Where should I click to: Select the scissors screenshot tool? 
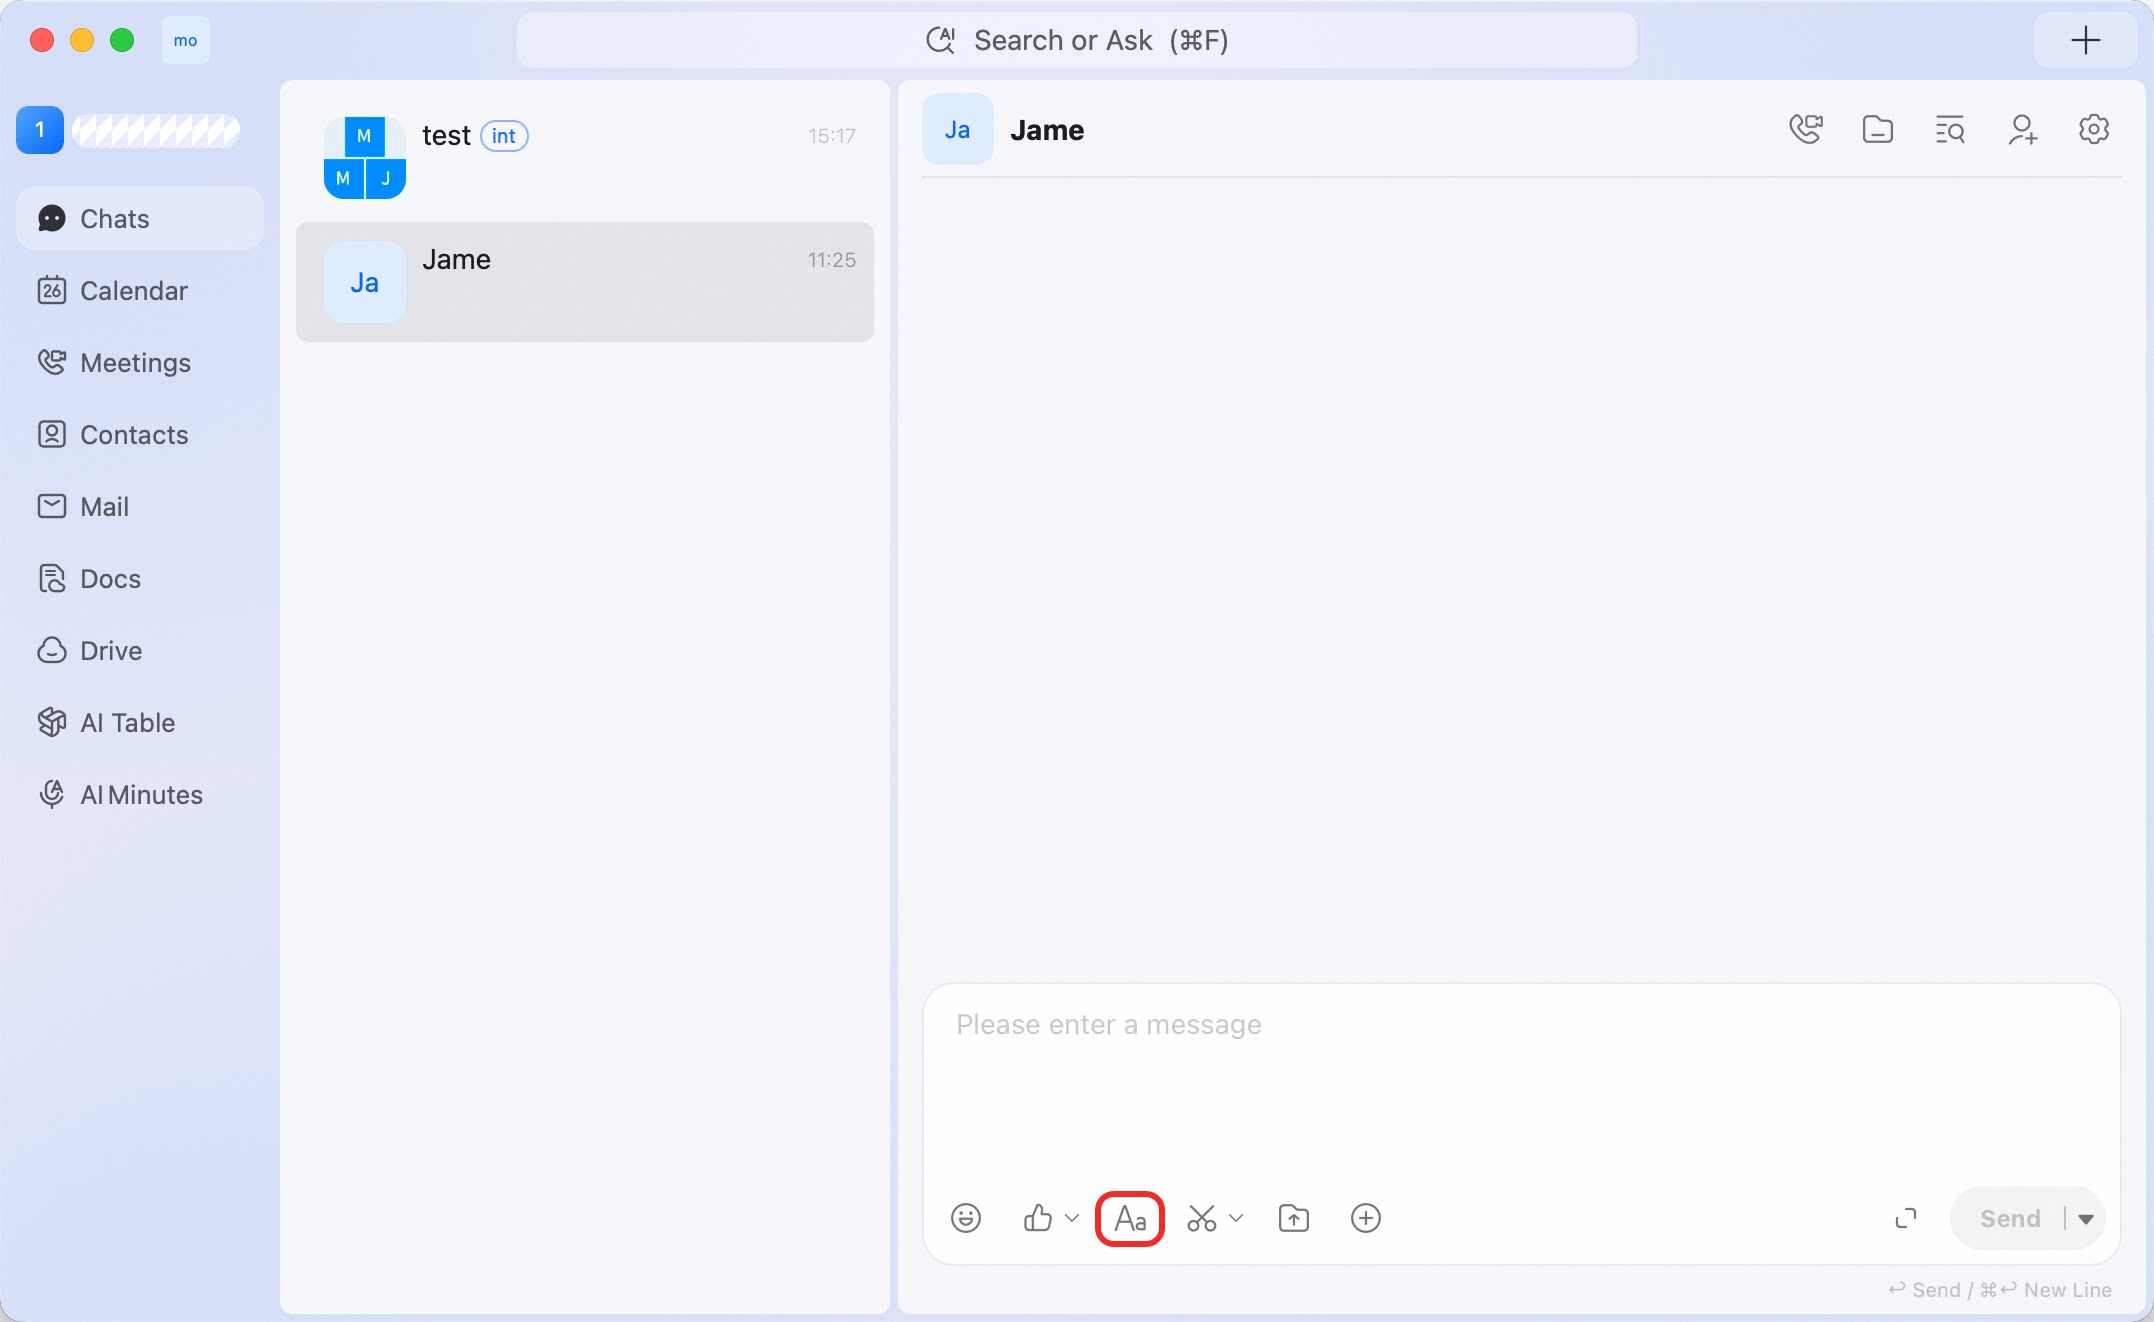pos(1202,1218)
